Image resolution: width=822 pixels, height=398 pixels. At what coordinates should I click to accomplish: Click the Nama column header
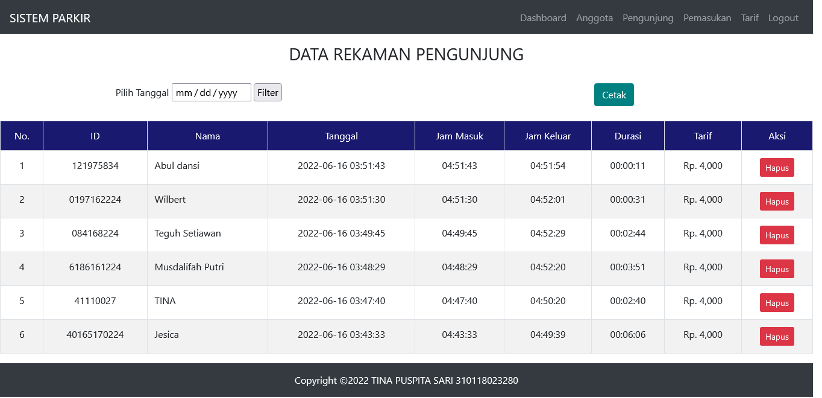point(208,136)
